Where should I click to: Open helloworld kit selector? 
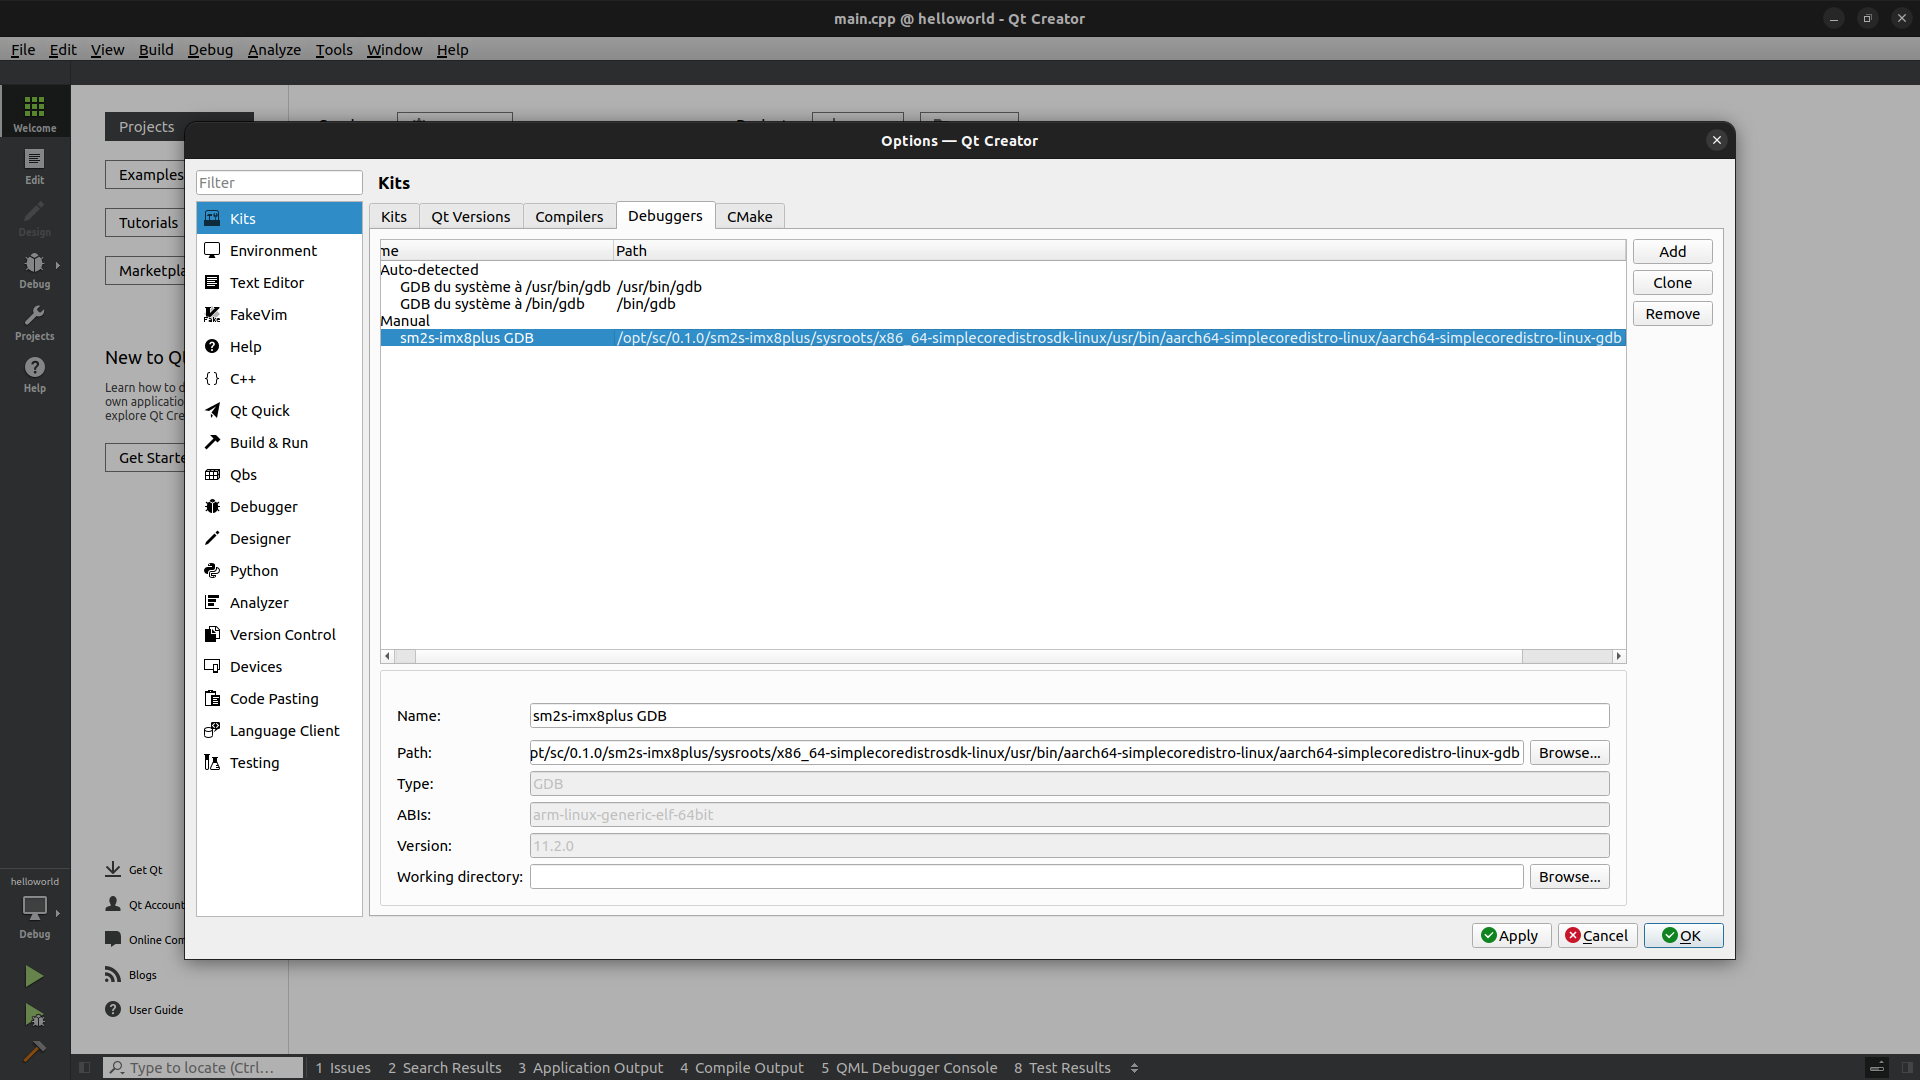tap(34, 908)
